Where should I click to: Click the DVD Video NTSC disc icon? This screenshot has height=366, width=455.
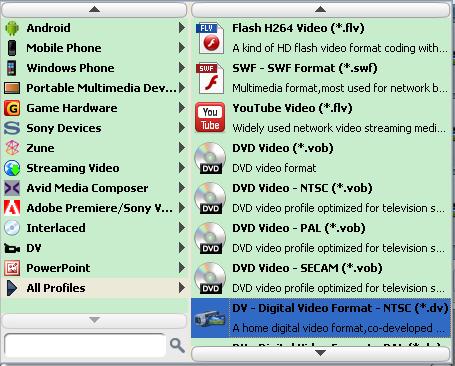210,198
